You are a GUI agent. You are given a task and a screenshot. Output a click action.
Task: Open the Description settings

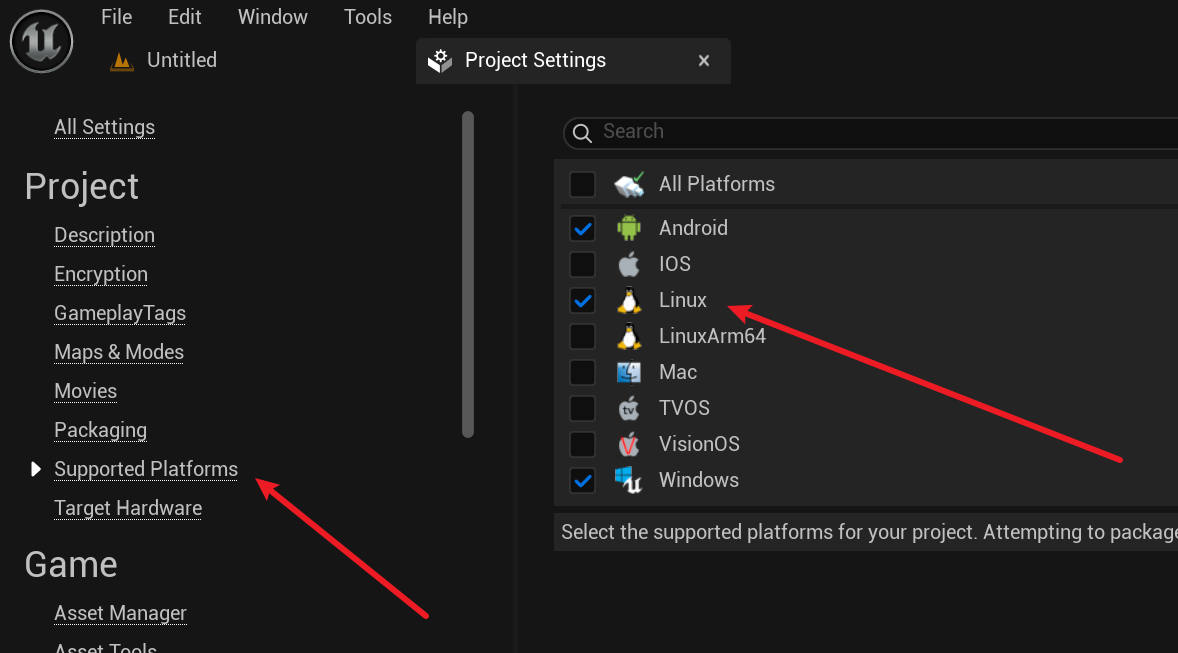pos(104,235)
